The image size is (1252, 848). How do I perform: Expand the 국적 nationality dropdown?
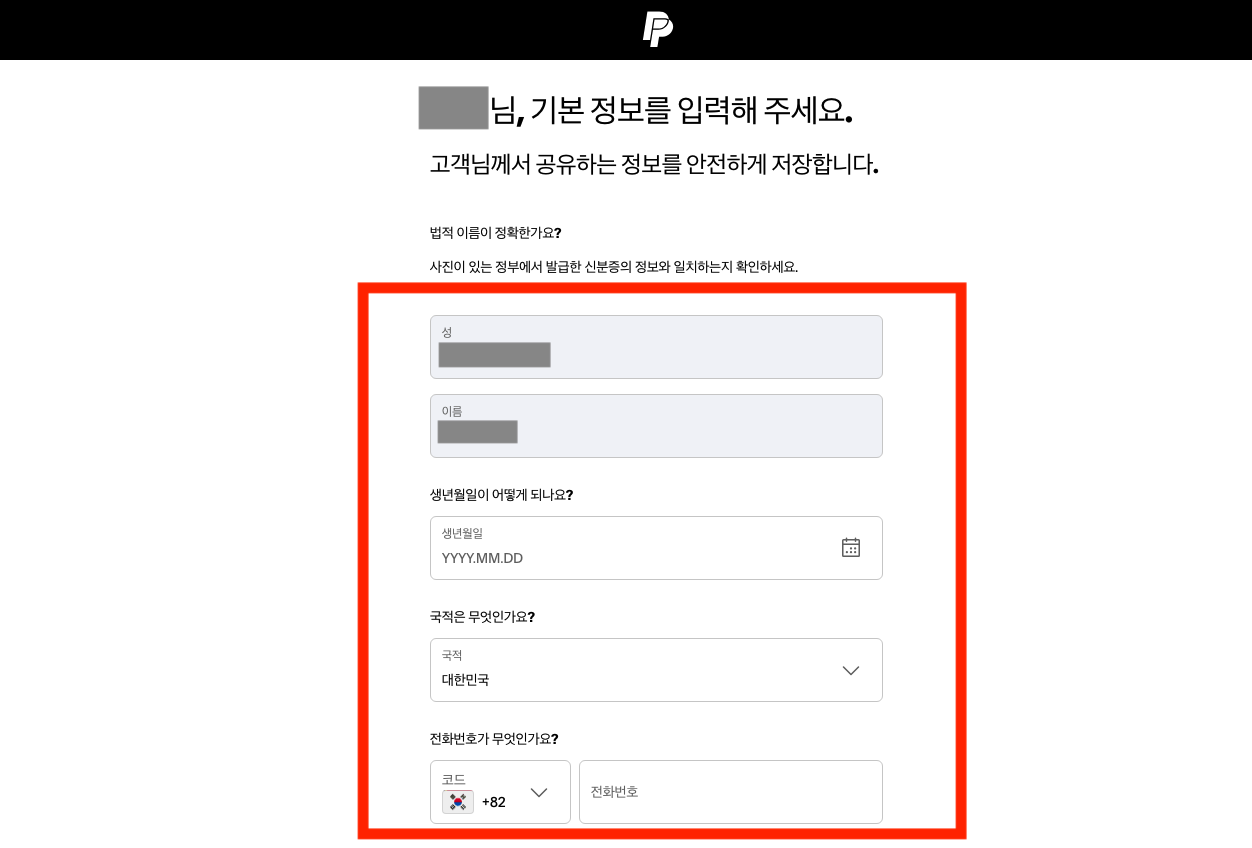(850, 670)
